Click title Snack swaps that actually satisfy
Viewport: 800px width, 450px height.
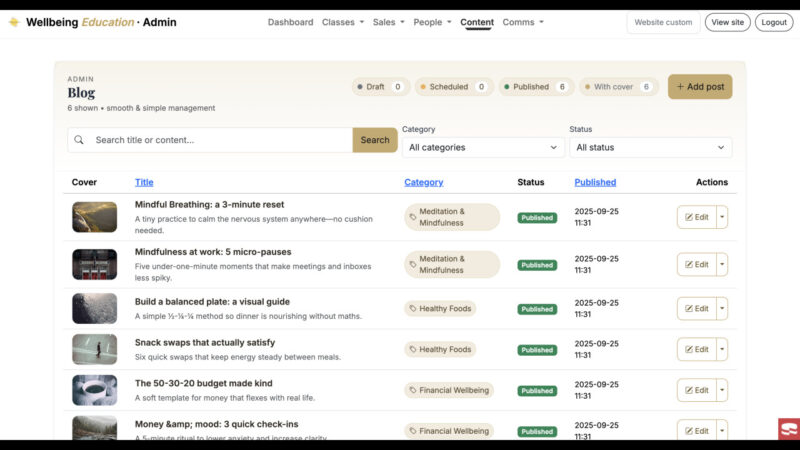(x=205, y=342)
